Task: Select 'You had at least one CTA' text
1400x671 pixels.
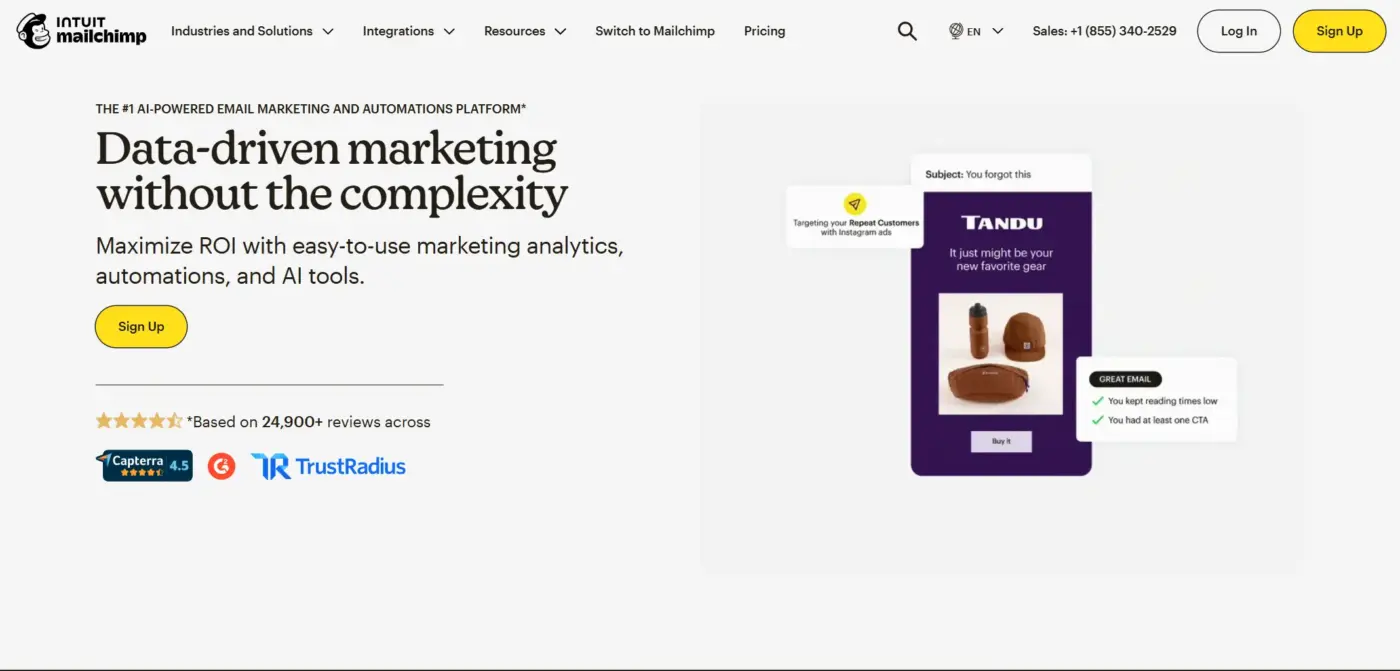Action: point(1158,420)
